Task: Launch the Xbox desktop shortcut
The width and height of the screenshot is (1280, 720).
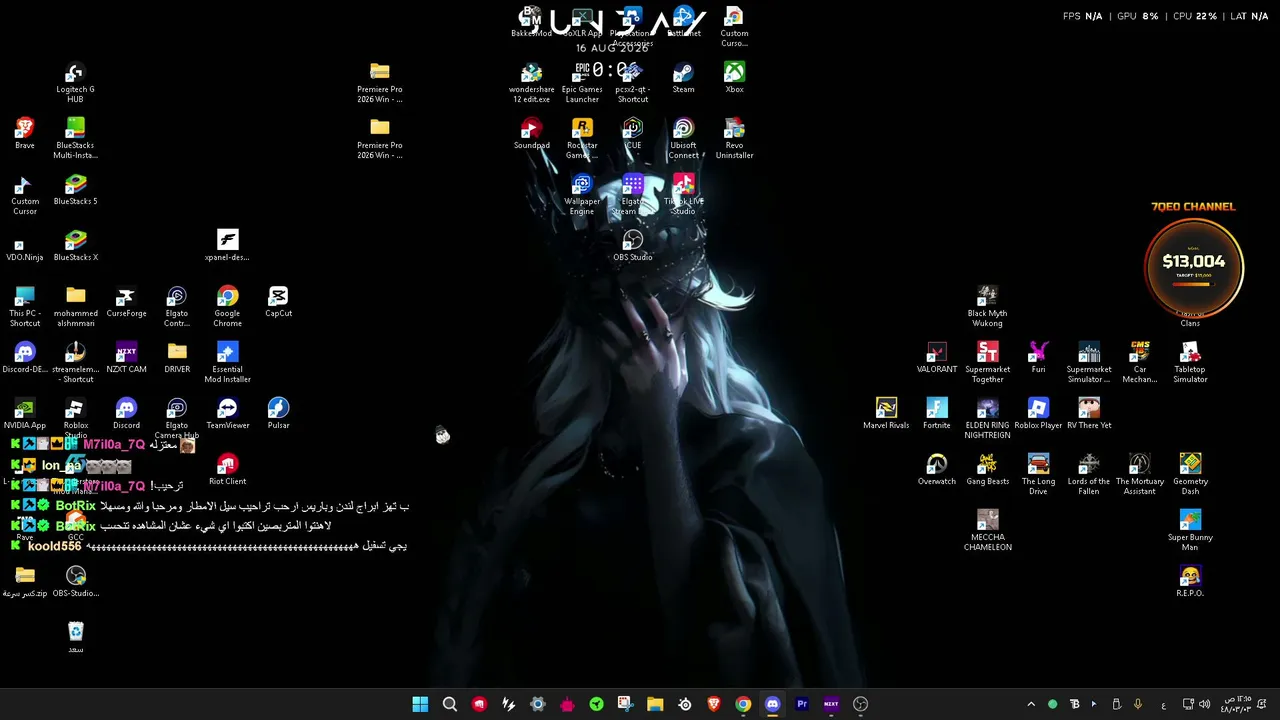Action: (734, 78)
